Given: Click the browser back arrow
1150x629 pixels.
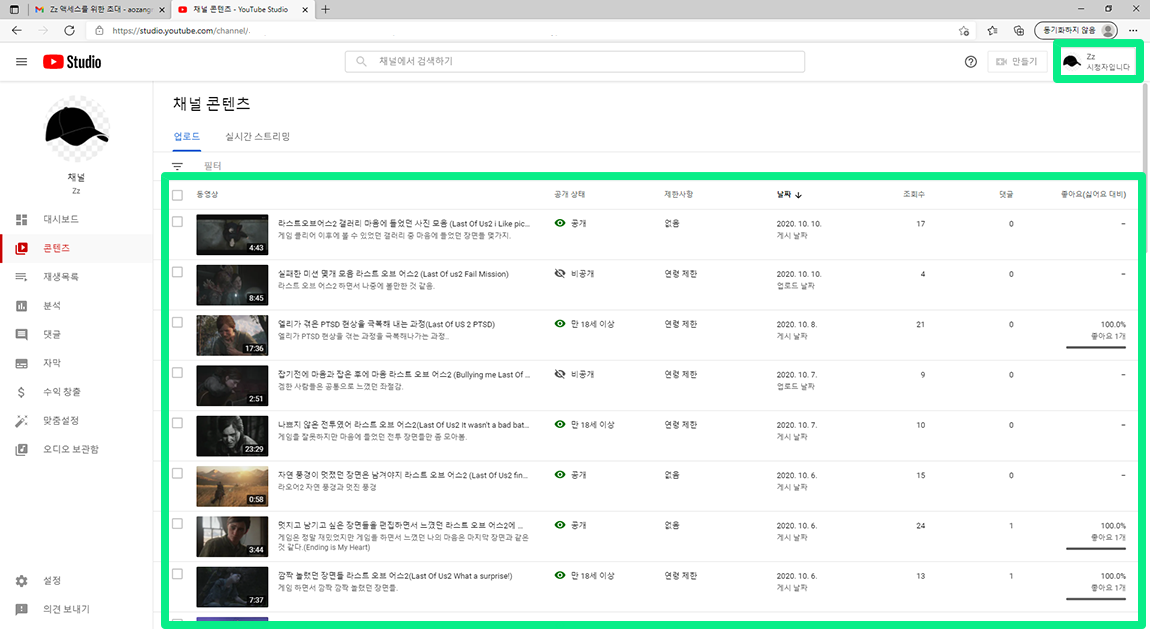Looking at the screenshot, I should [x=17, y=30].
